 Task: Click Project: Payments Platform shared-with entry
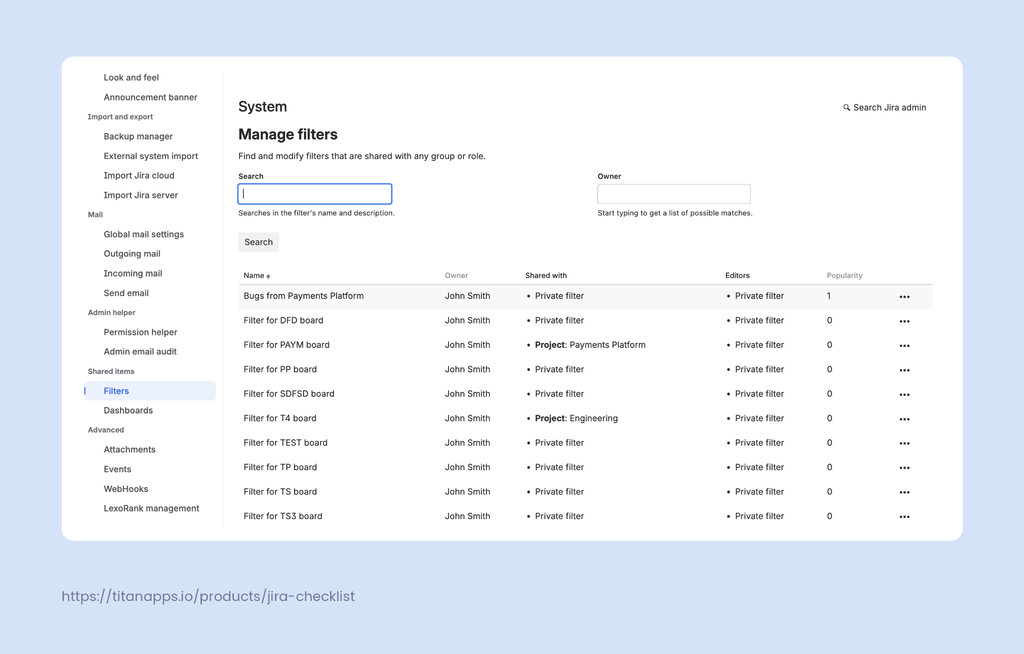click(590, 345)
